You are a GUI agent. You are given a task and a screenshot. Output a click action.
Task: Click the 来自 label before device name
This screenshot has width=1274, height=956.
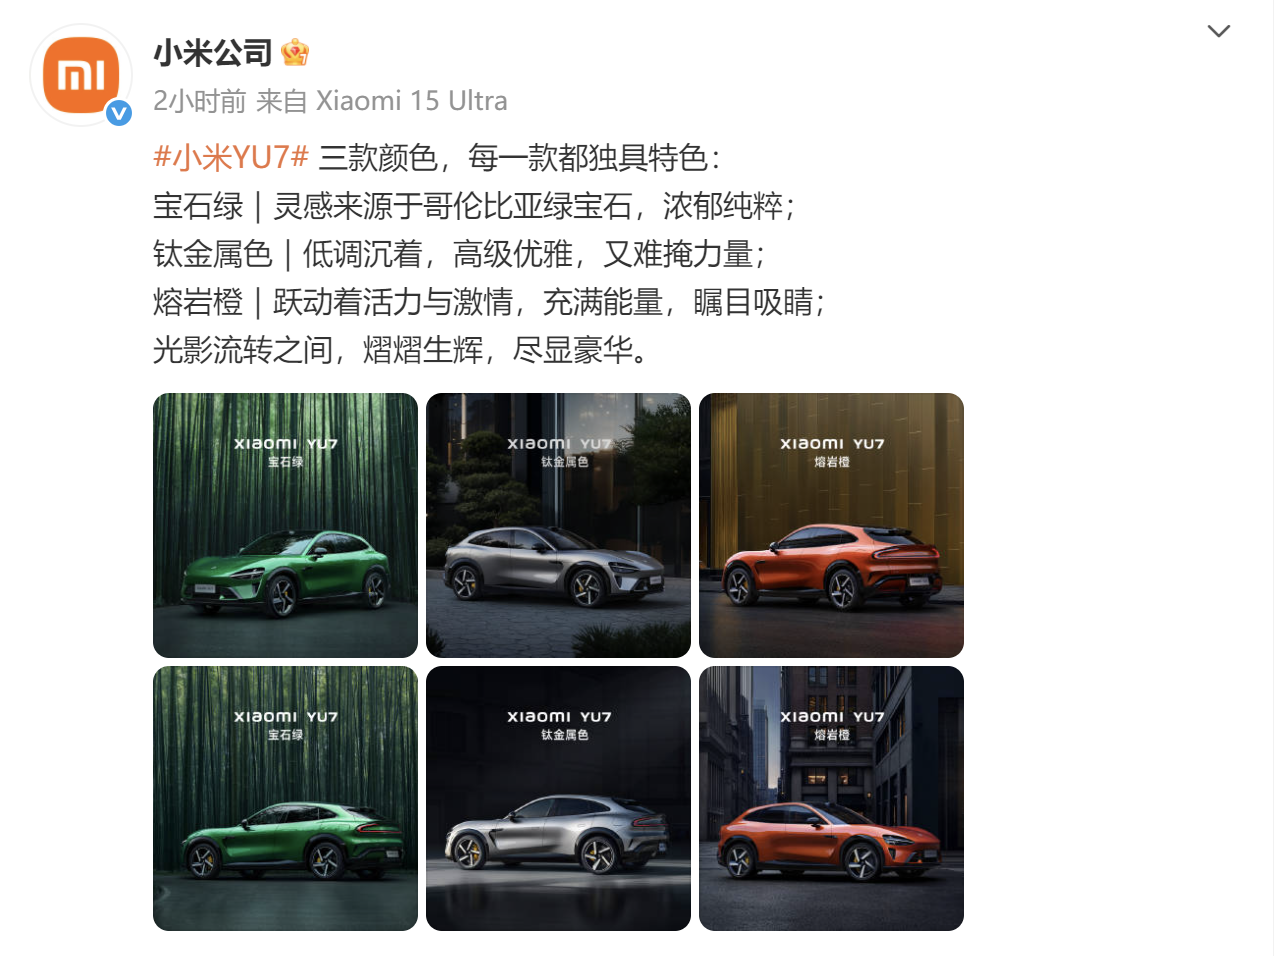[281, 101]
